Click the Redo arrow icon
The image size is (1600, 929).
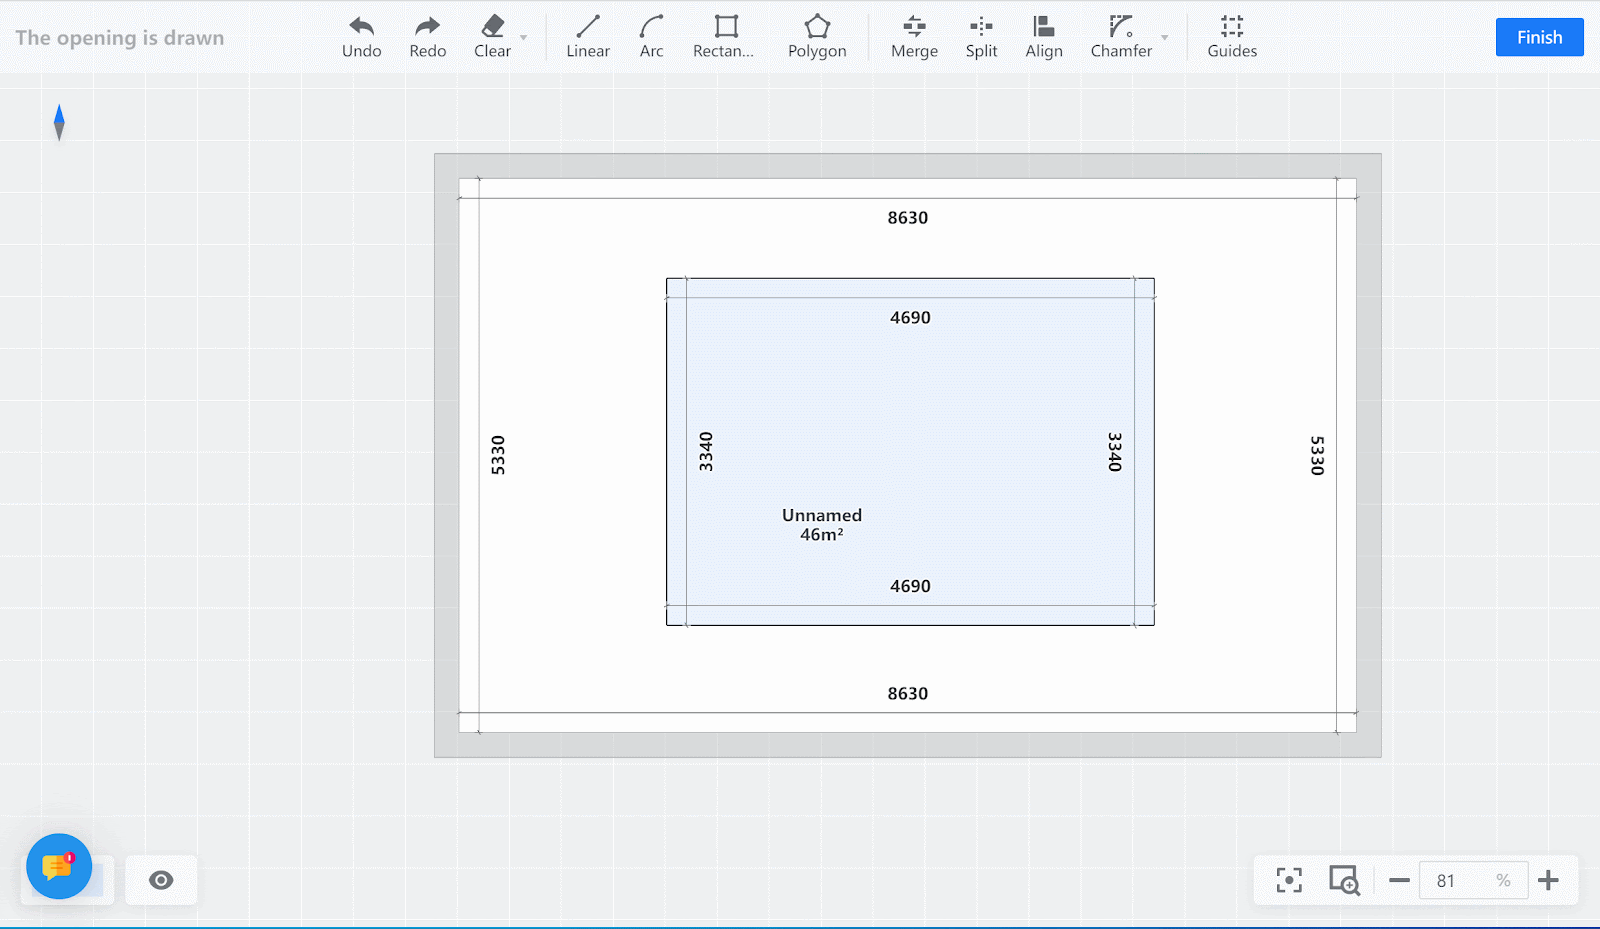pos(427,27)
